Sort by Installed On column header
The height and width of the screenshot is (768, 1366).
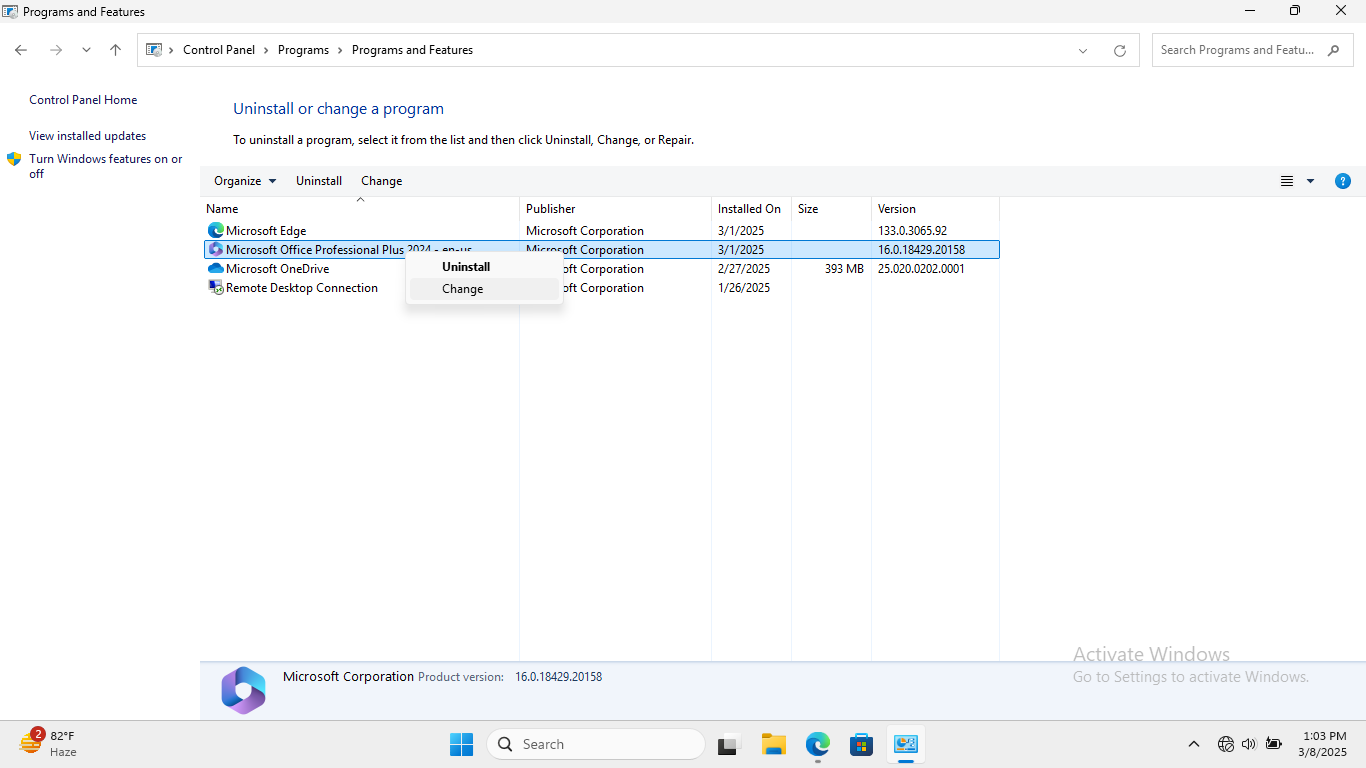coord(751,209)
